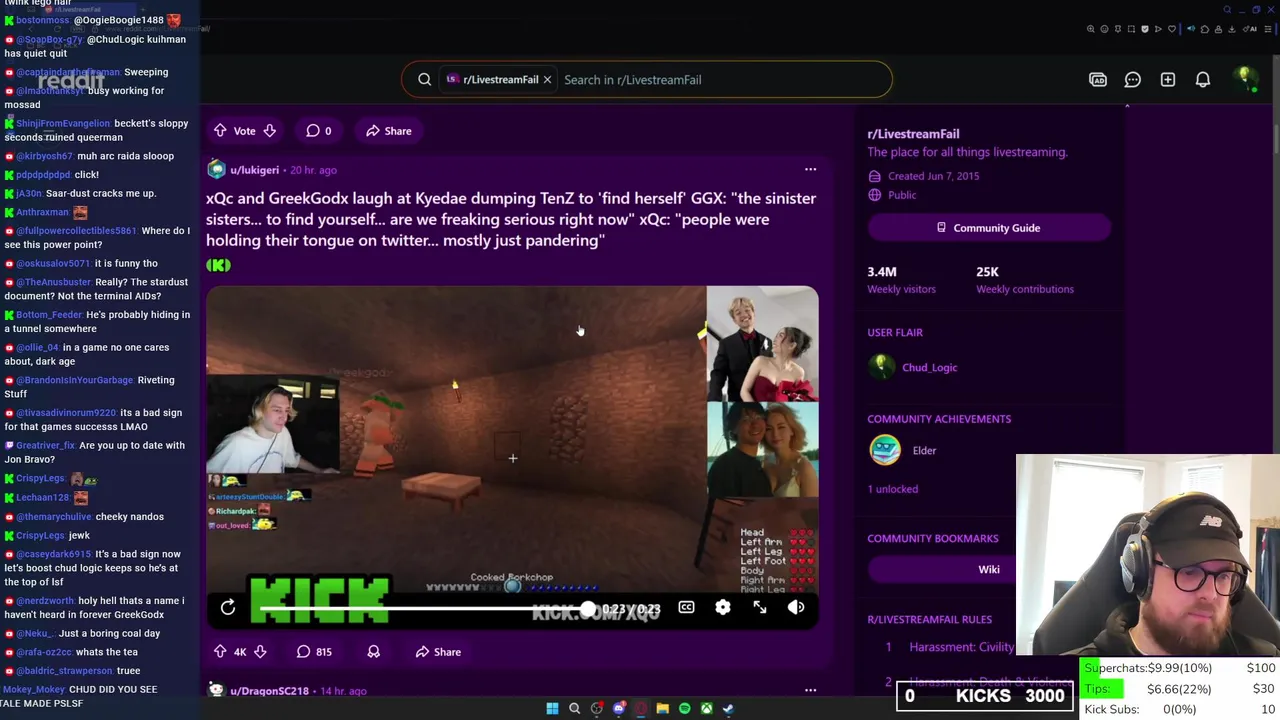This screenshot has height=720, width=1280.
Task: Click the search magnifier icon in search bar
Action: click(x=425, y=80)
